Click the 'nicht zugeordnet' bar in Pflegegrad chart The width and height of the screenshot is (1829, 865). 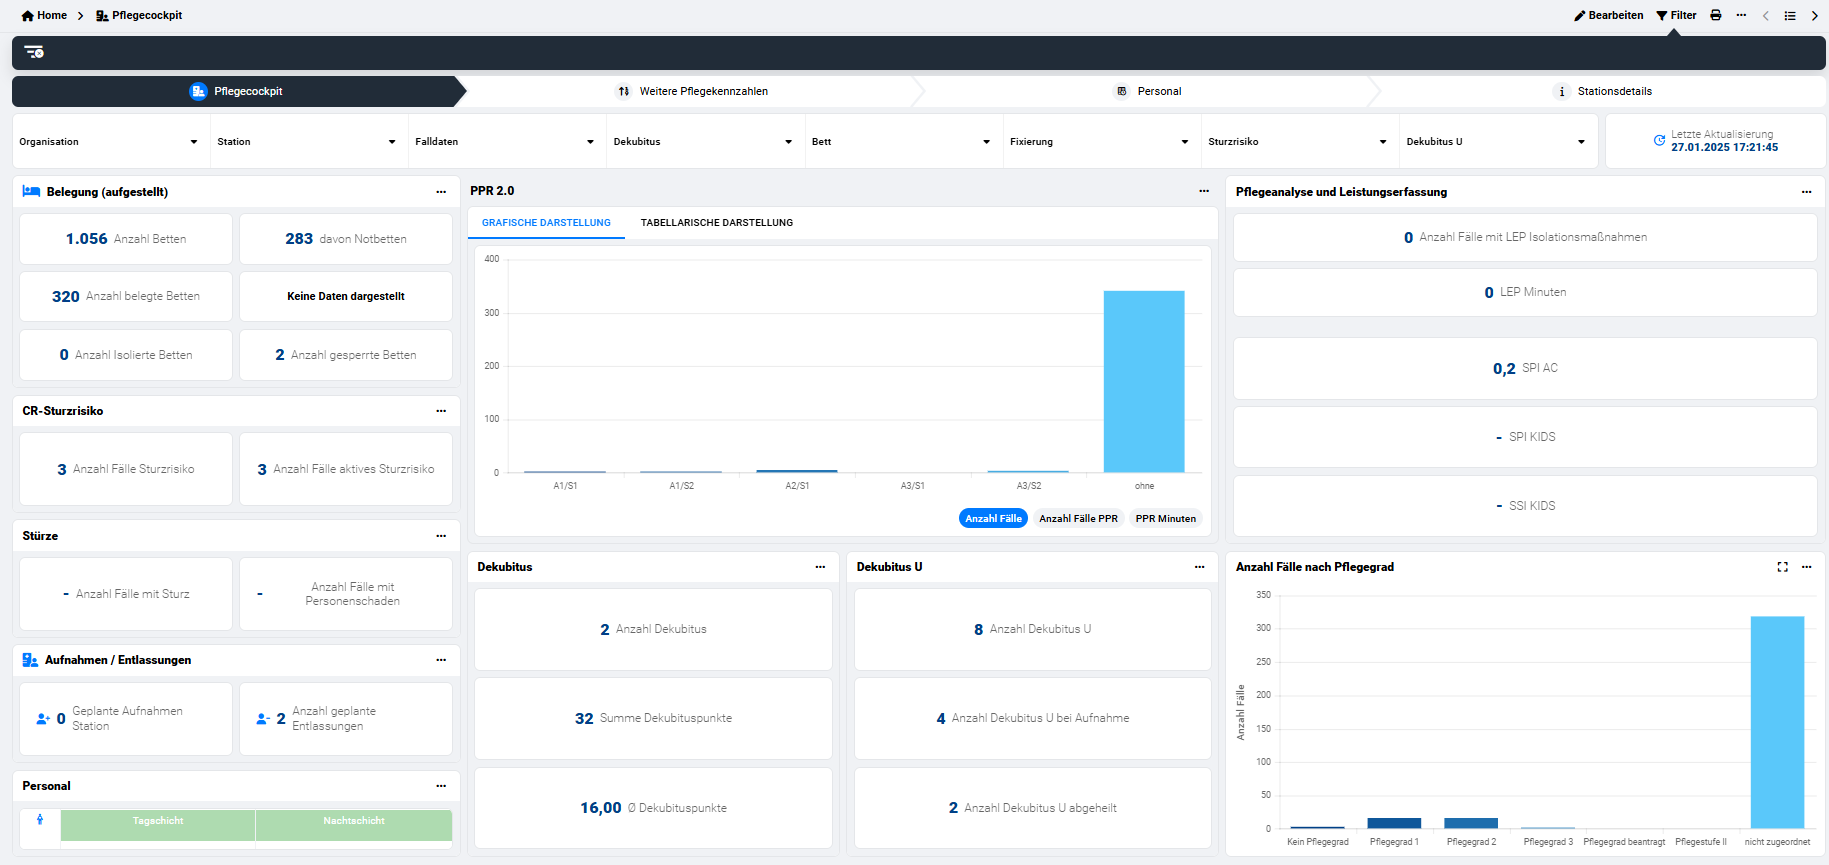pos(1777,722)
